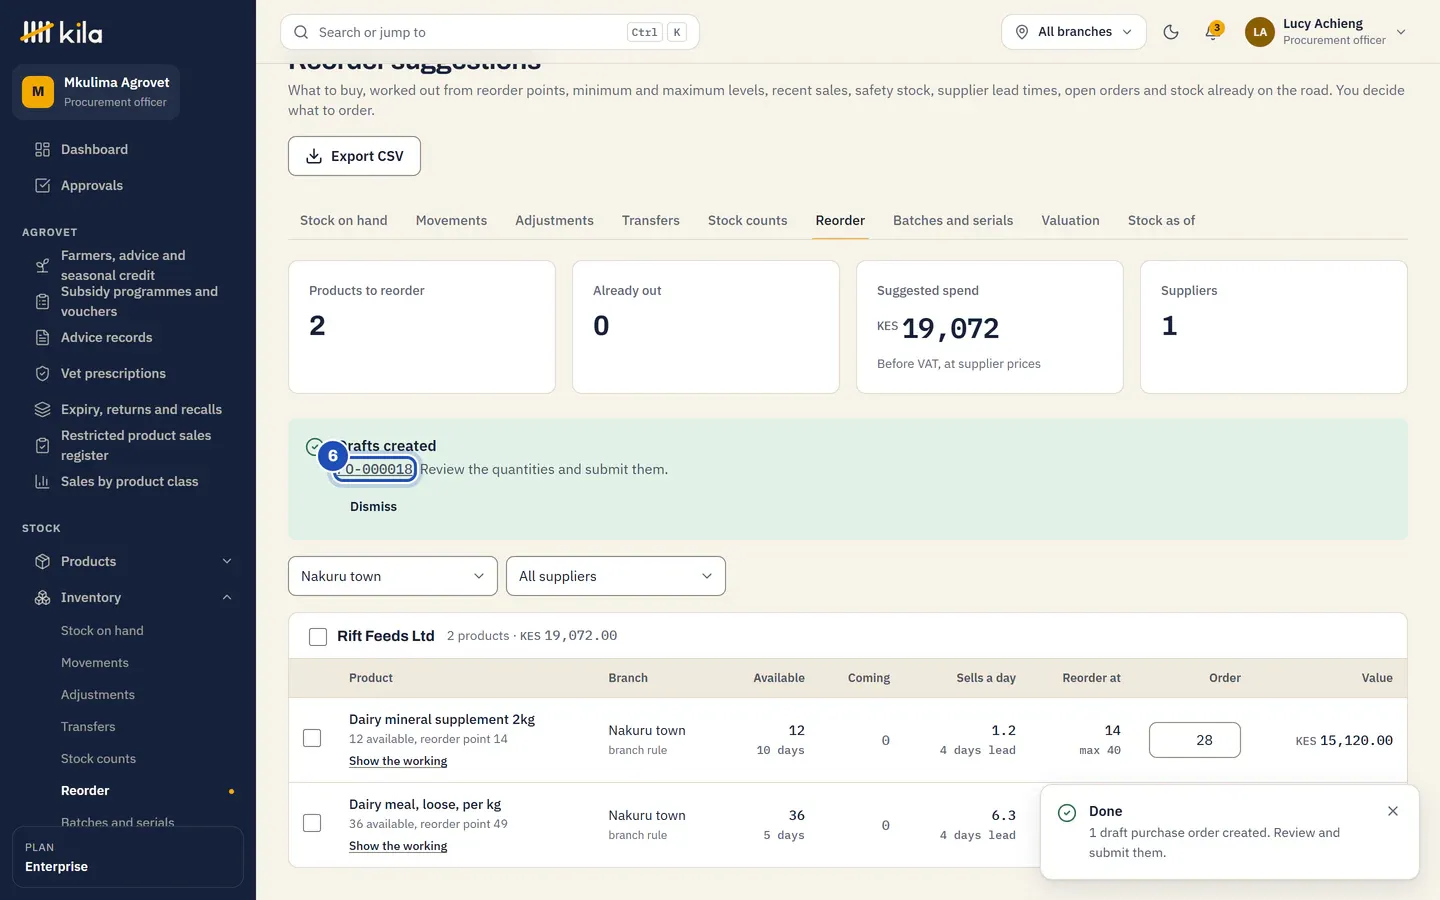The image size is (1440, 900).
Task: Click the LA user avatar
Action: click(1260, 32)
